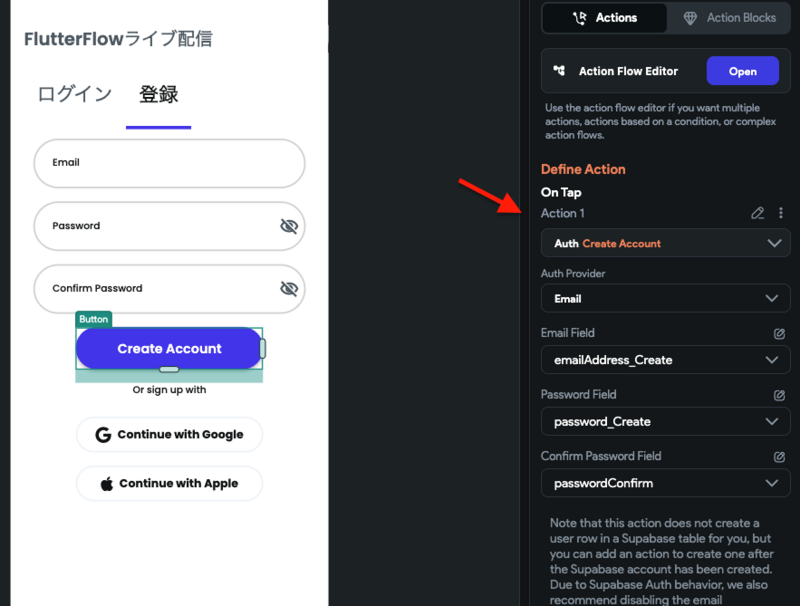Click the Confirm Password input field

point(169,289)
